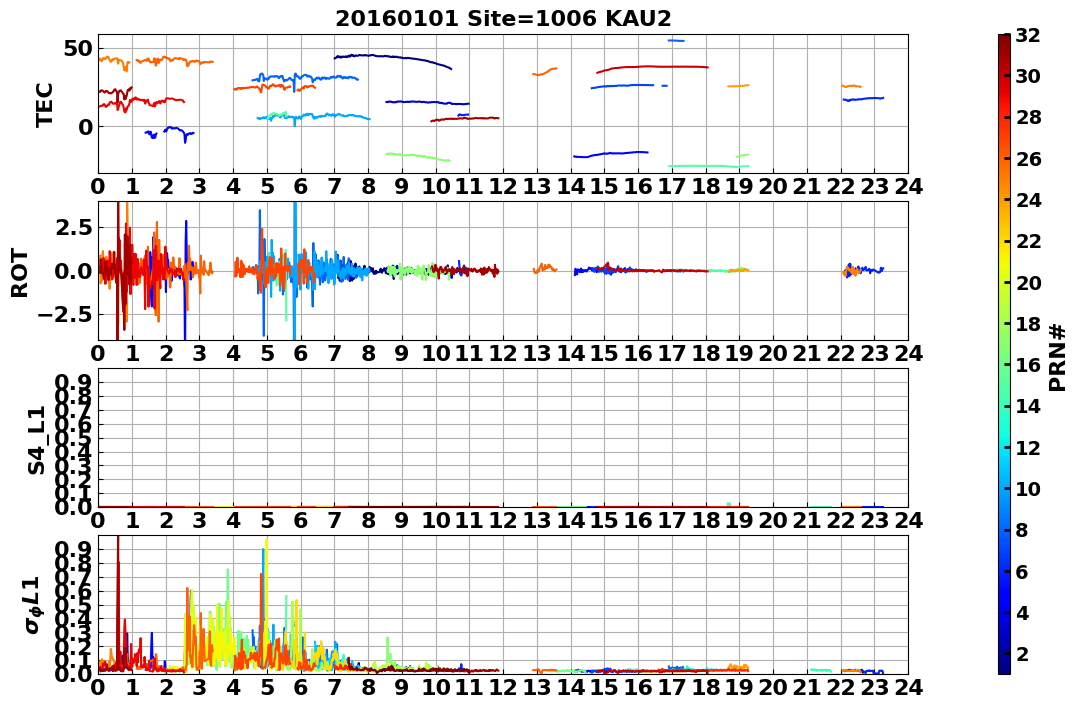Click the colorbar tick label "6"
This screenshot has height=709, width=1077.
click(1022, 571)
